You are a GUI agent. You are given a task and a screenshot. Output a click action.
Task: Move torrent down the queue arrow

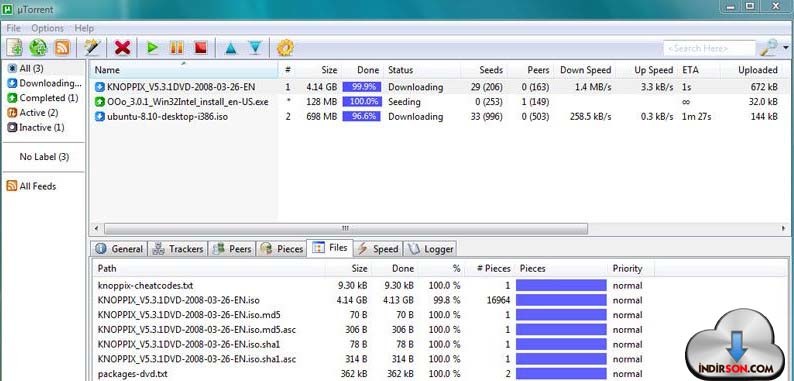[x=256, y=48]
